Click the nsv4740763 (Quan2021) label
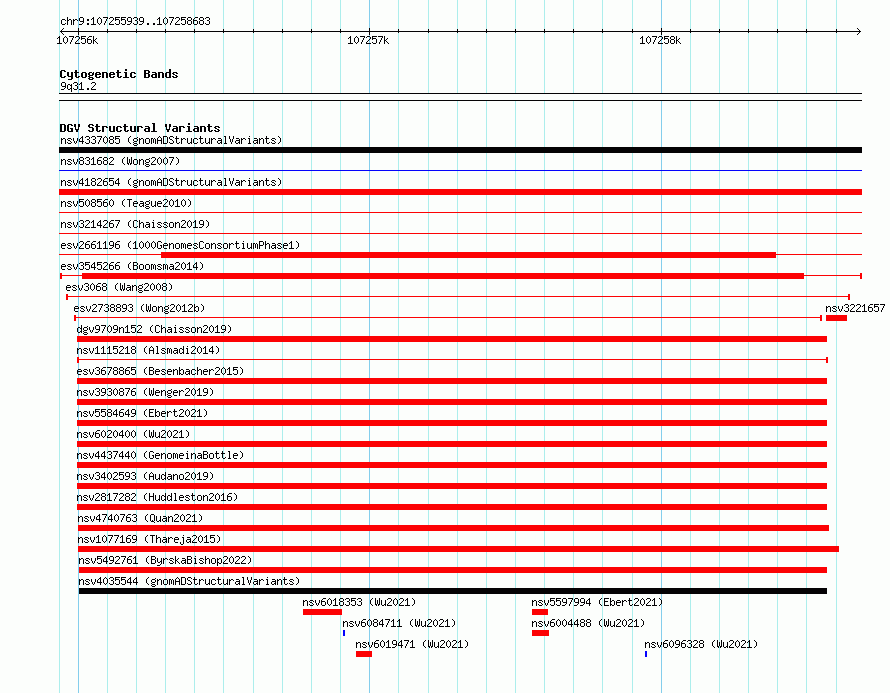 point(140,518)
